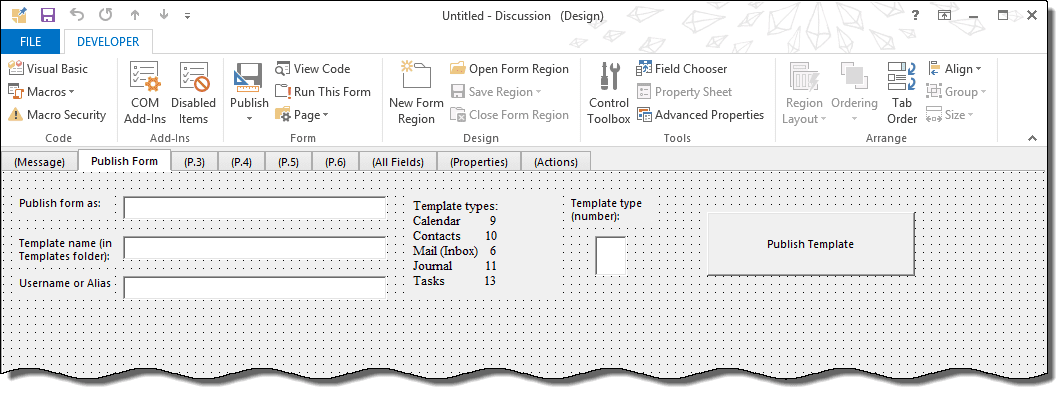Image resolution: width=1063 pixels, height=395 pixels.
Task: Open the Help question mark
Action: tap(915, 16)
